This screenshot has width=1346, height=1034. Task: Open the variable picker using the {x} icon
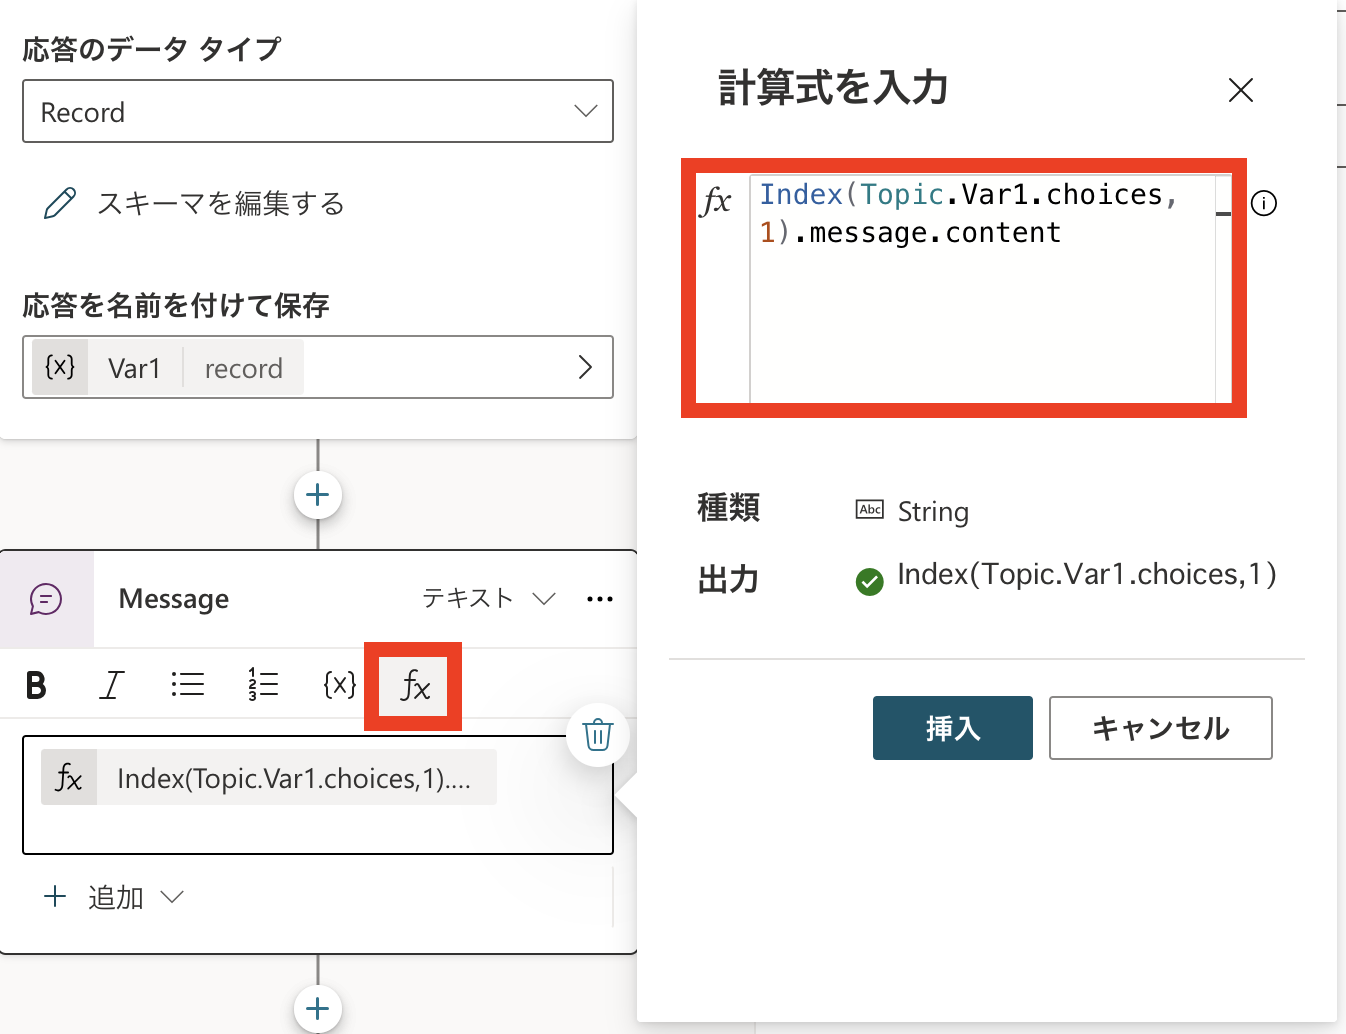tap(339, 685)
